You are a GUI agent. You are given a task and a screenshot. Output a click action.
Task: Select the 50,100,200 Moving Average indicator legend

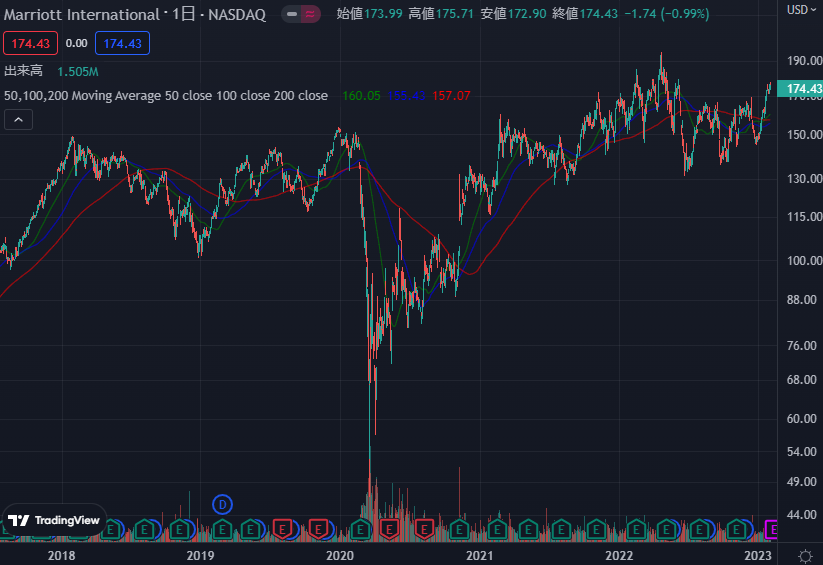coord(166,96)
